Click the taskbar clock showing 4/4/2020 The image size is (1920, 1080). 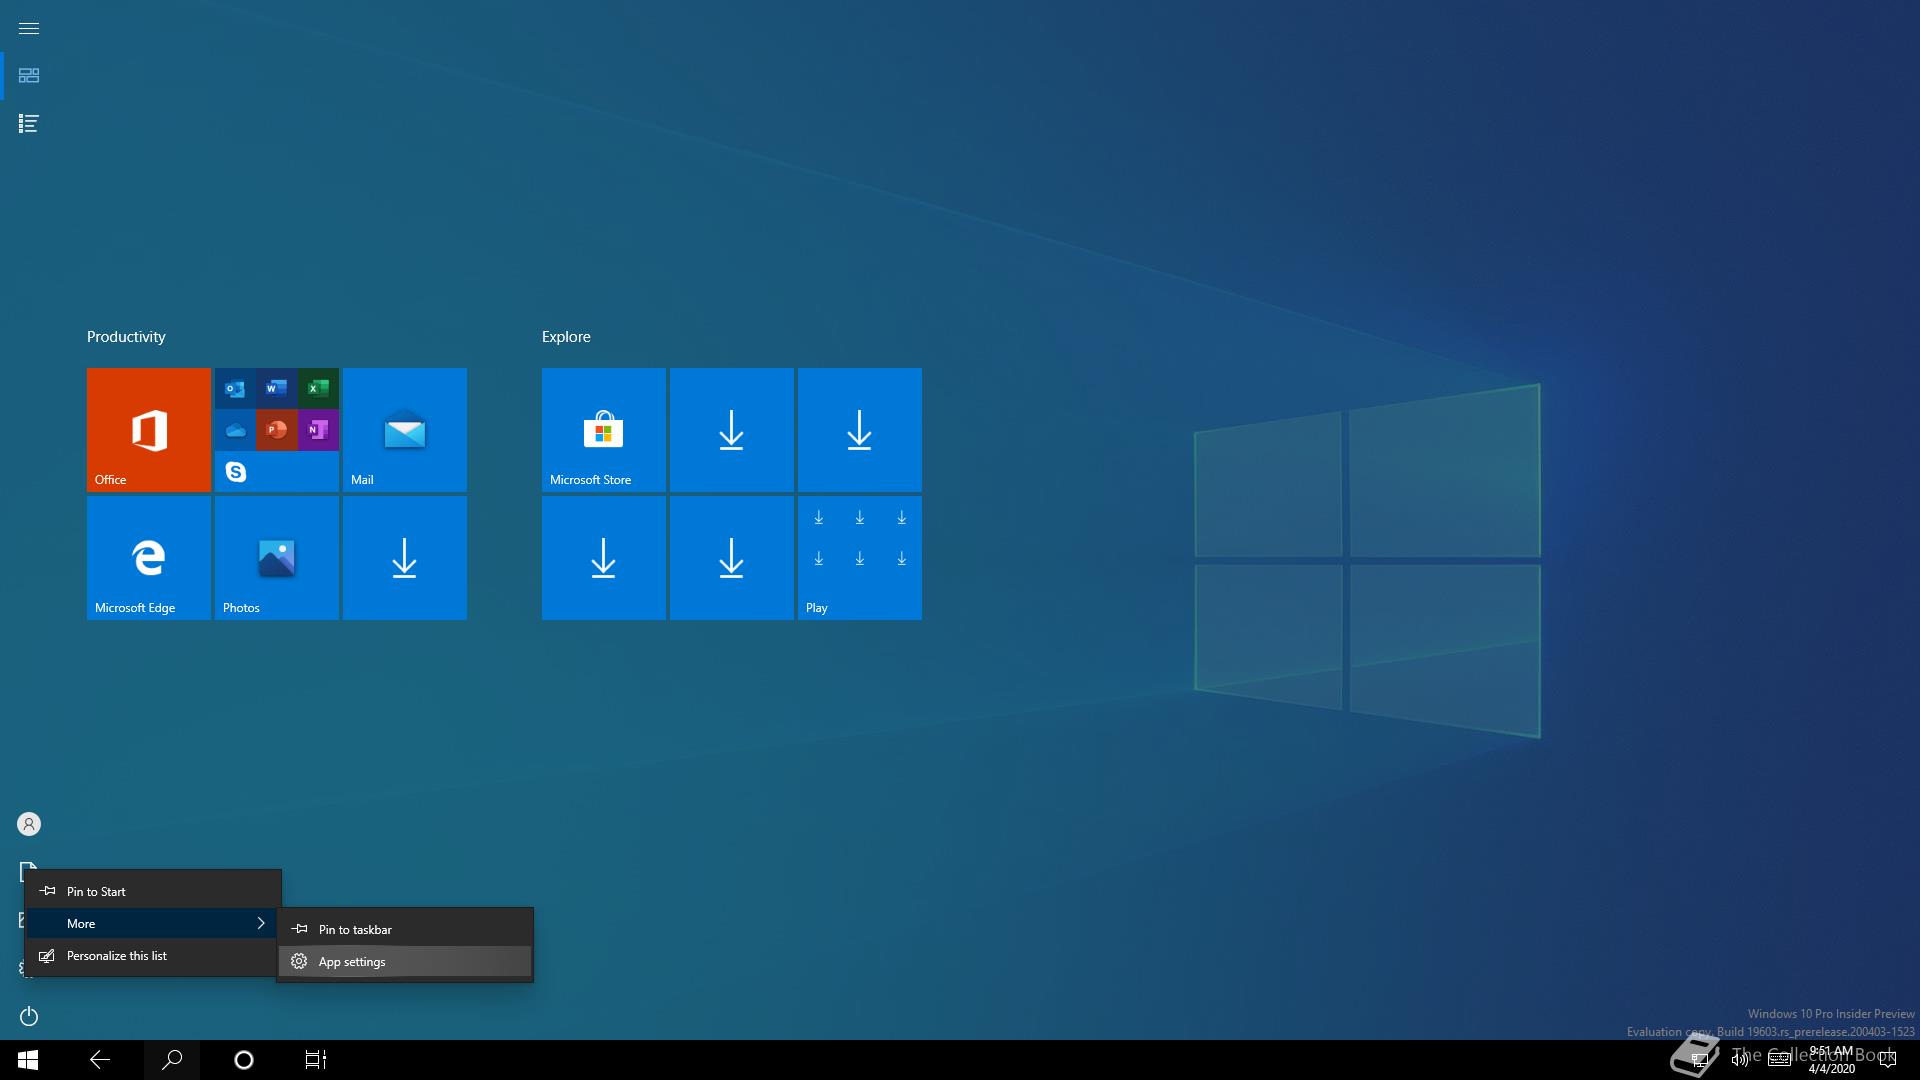[1831, 1060]
